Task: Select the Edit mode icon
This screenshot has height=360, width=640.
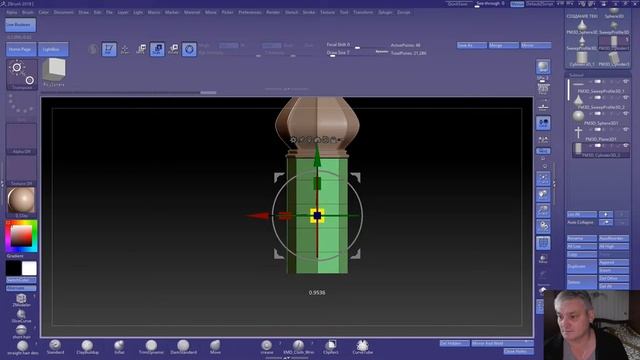Action: pyautogui.click(x=109, y=49)
